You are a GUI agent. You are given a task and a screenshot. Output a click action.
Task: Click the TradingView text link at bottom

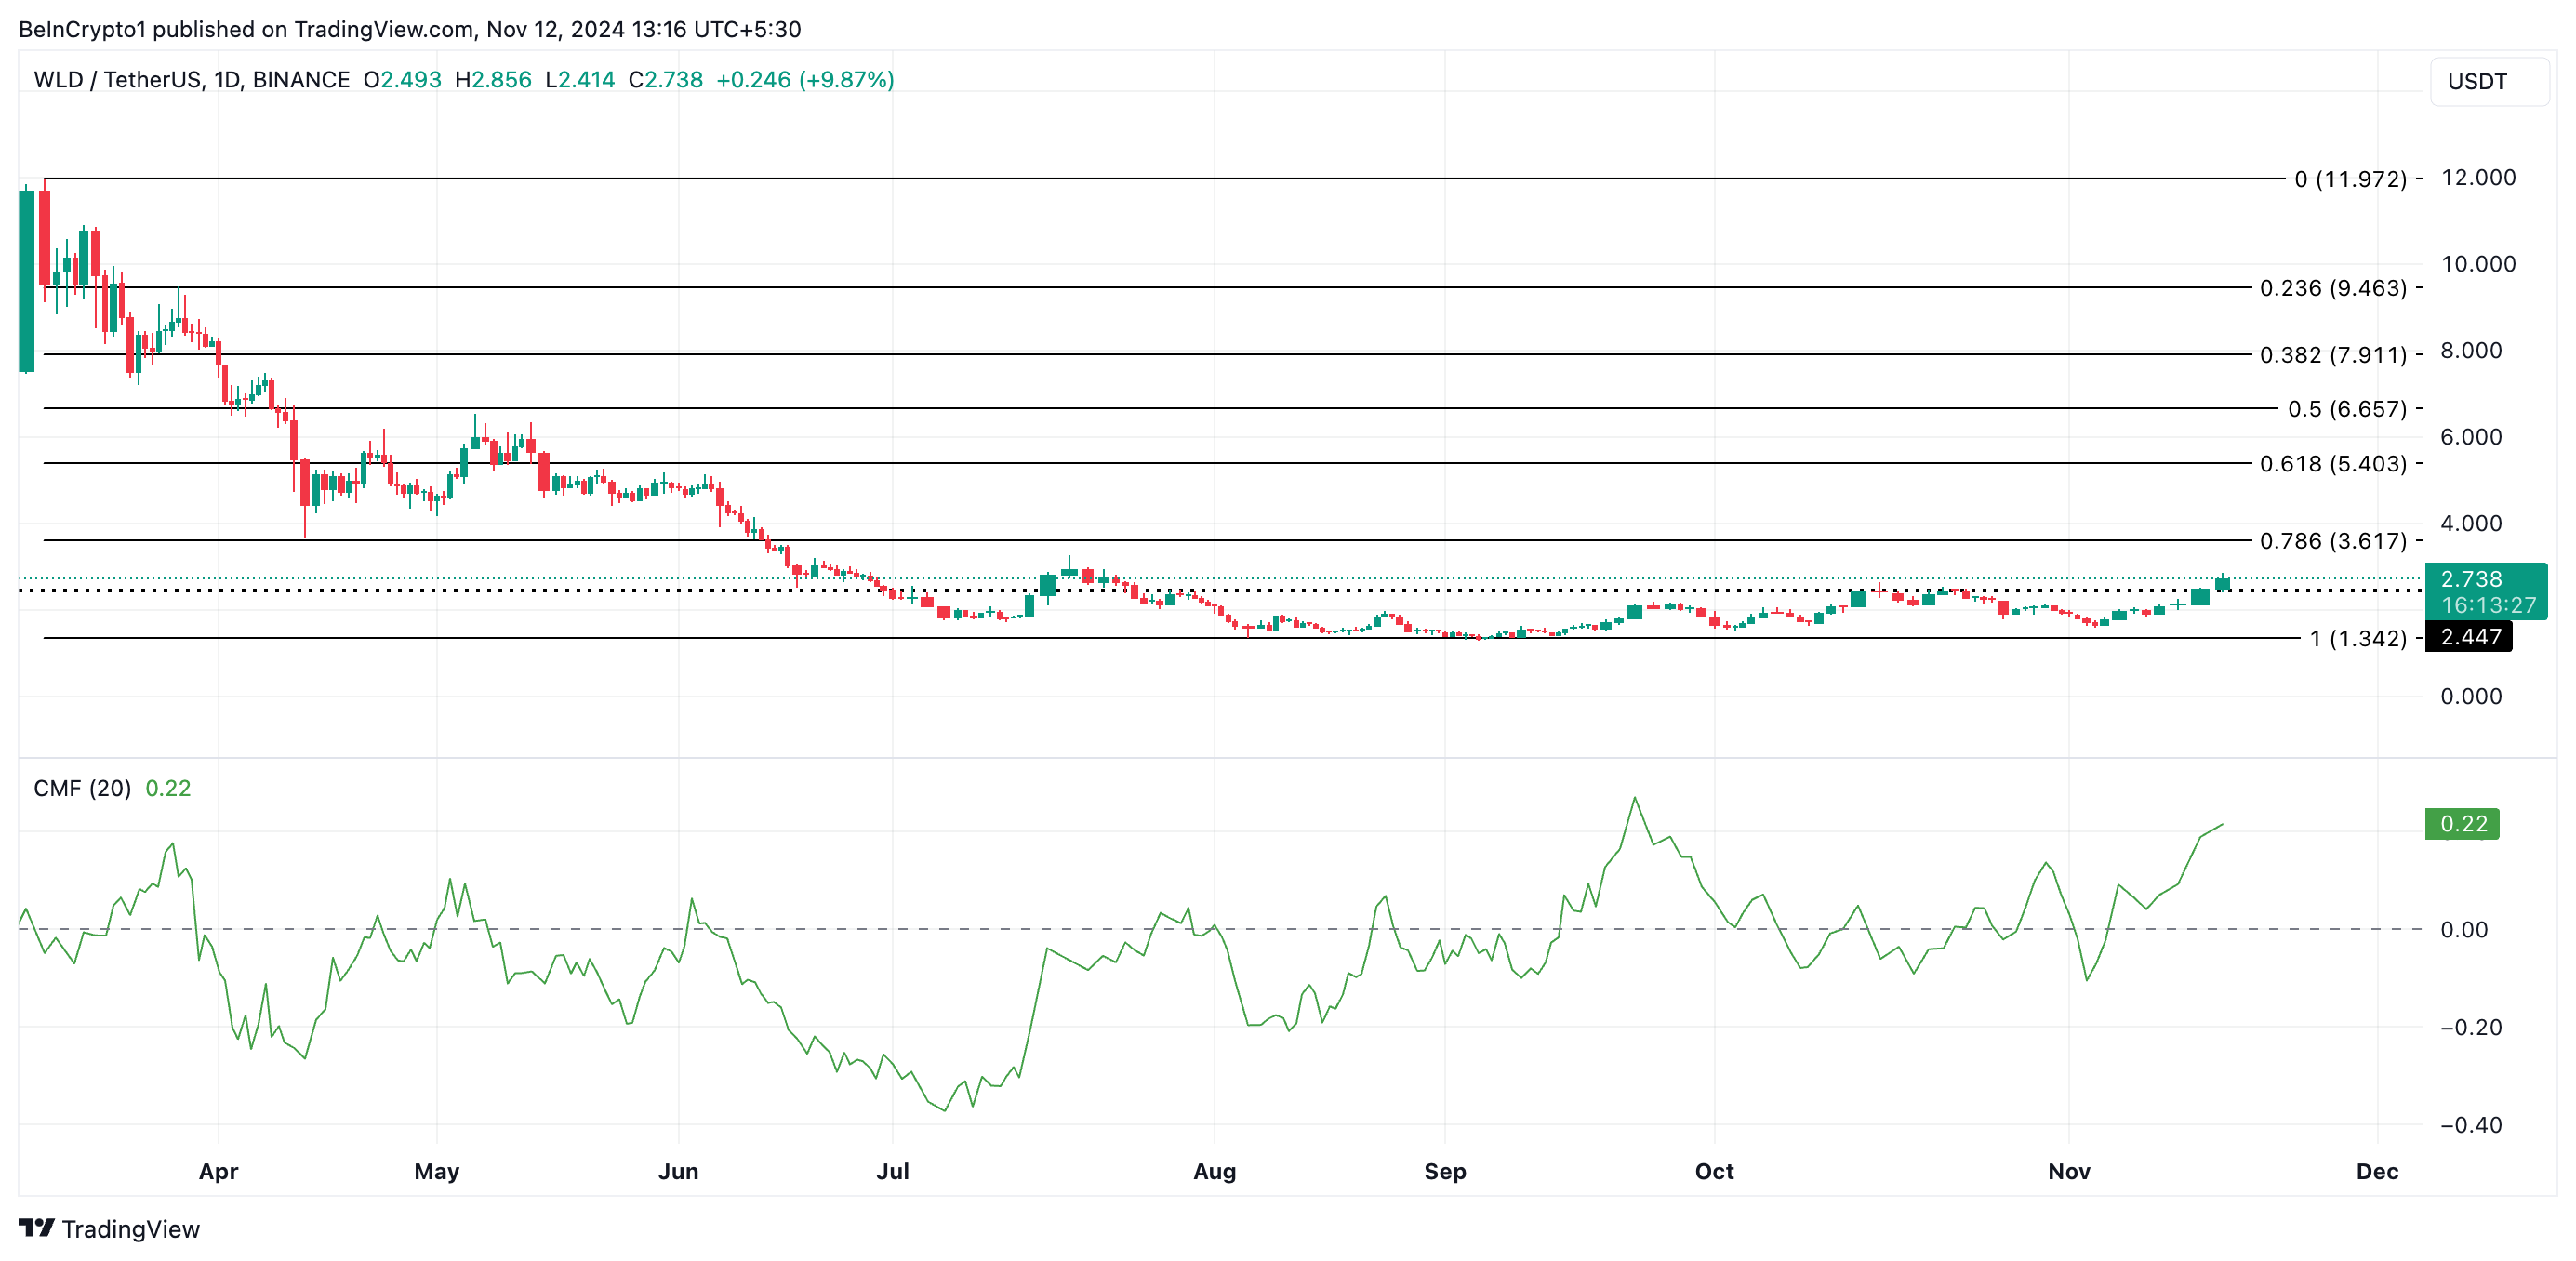pyautogui.click(x=131, y=1229)
